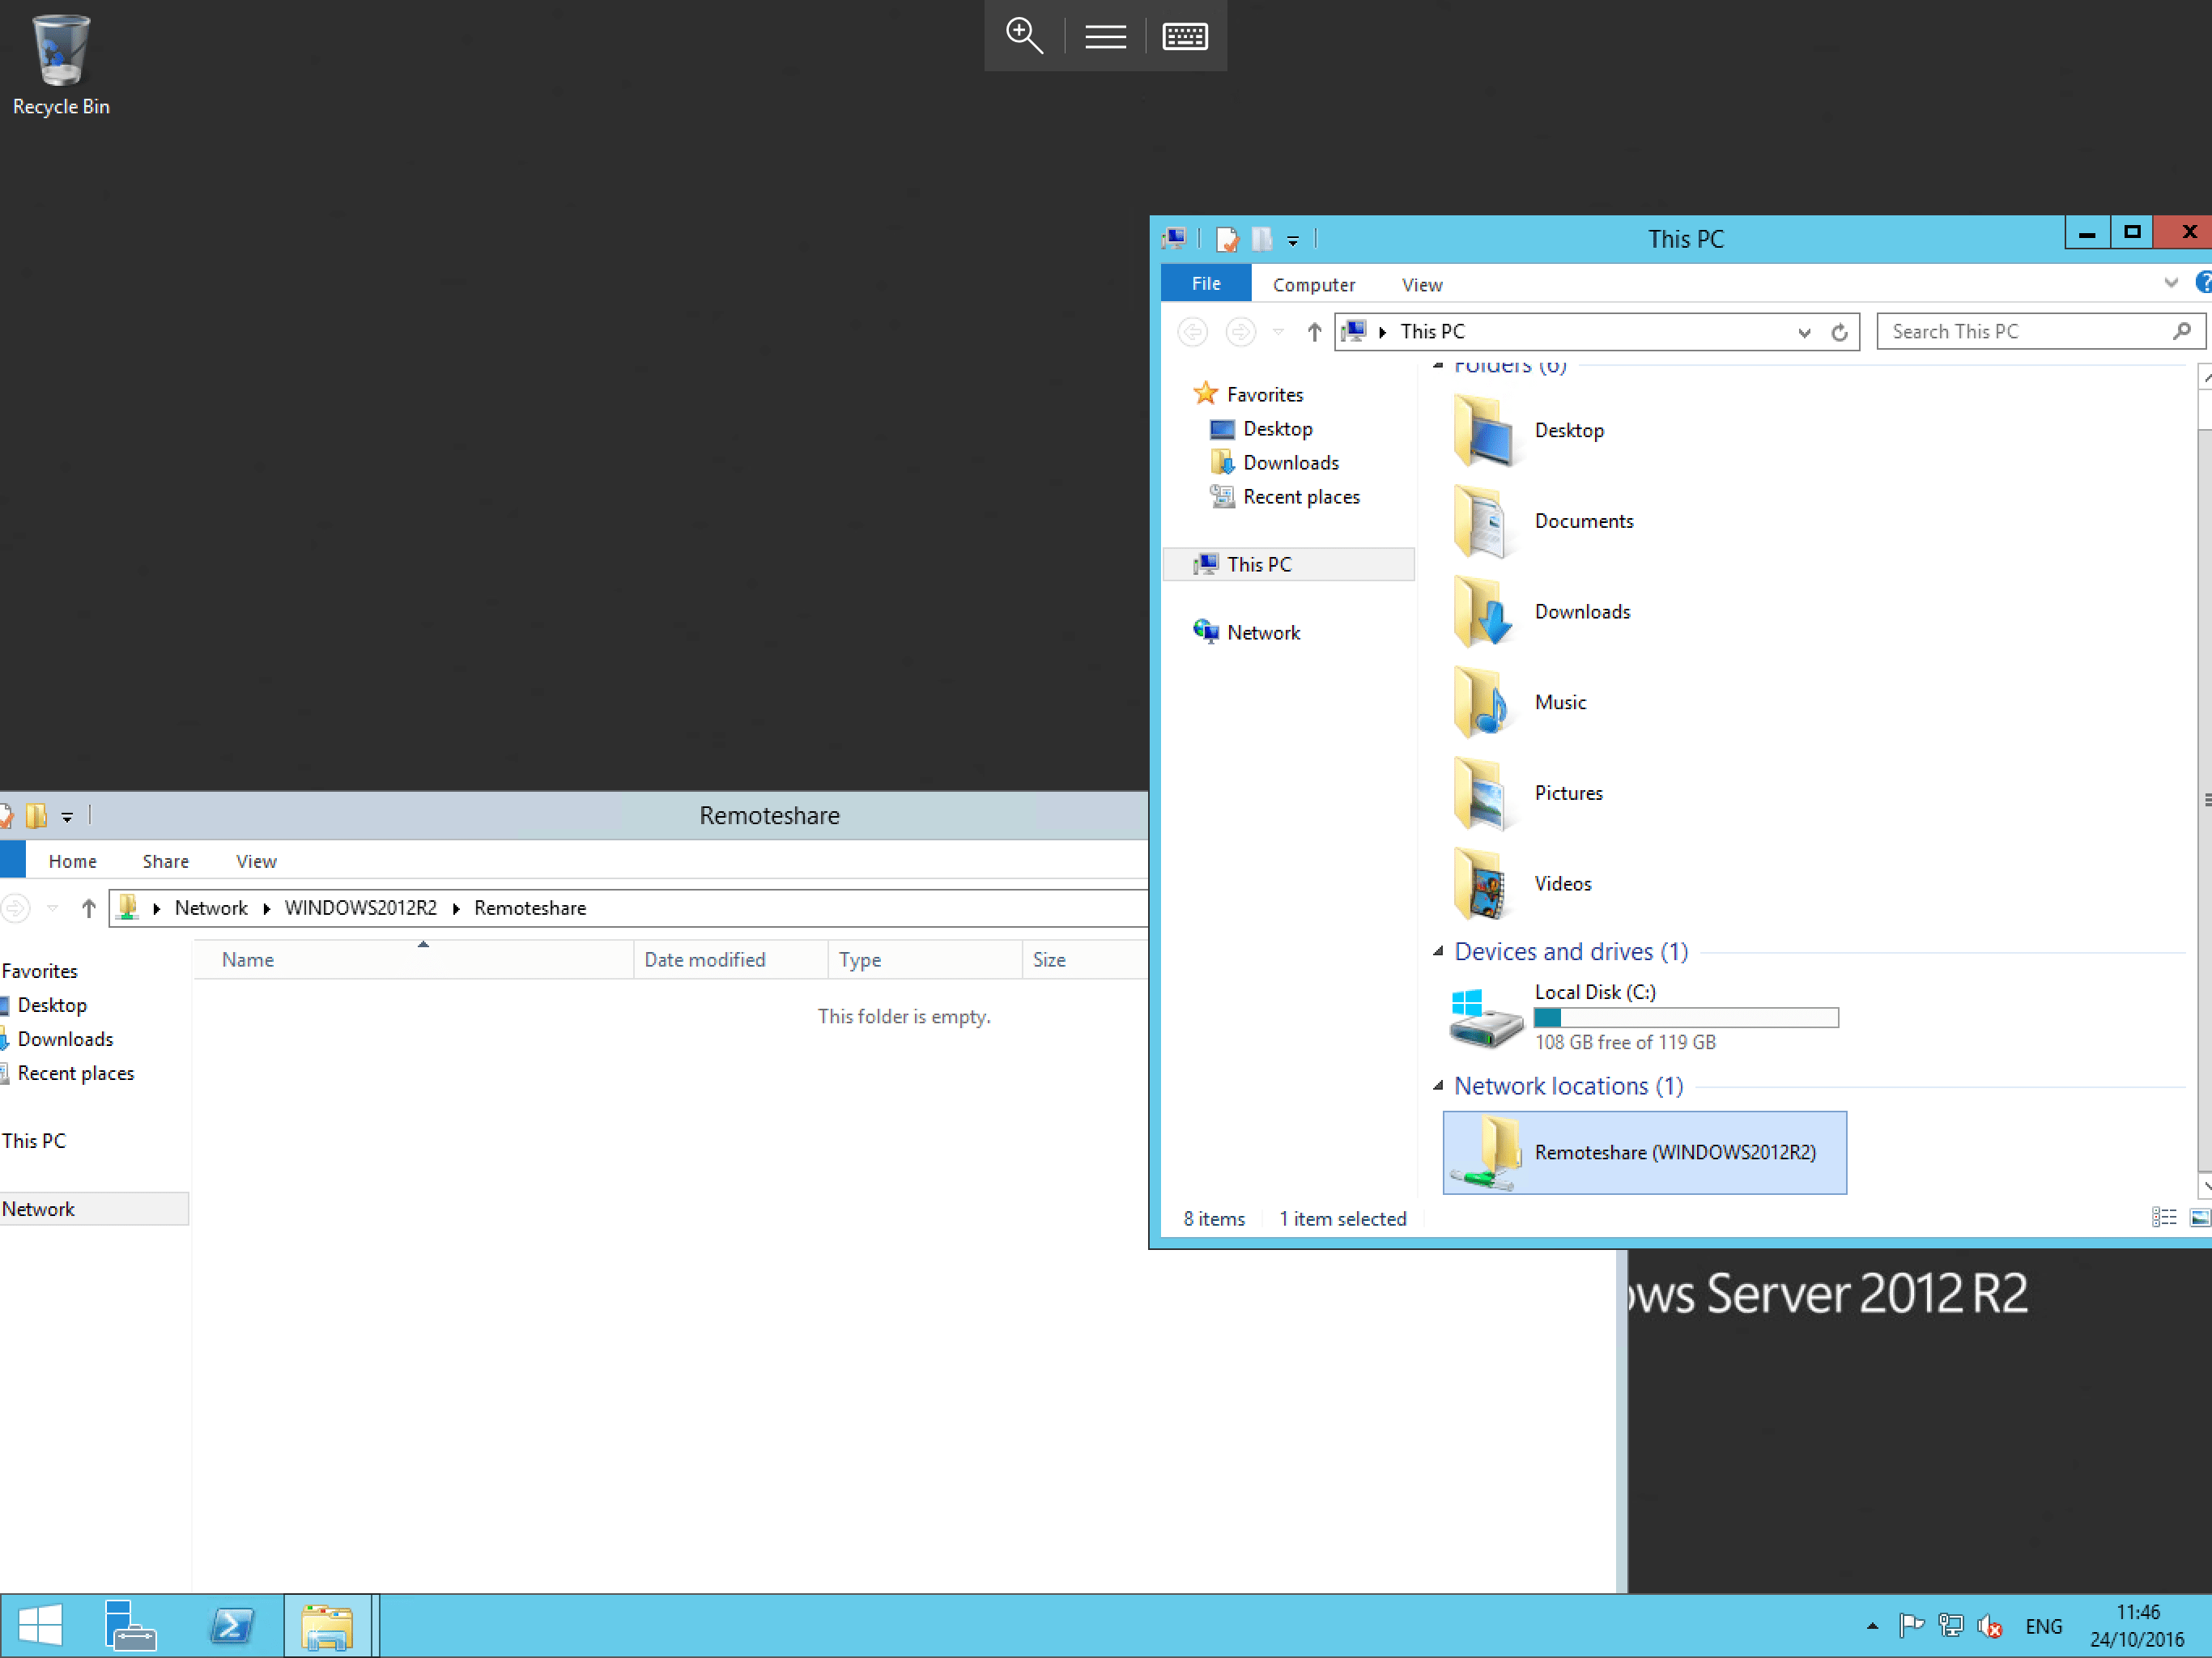Click the Refresh icon in the This PC address bar
2212x1658 pixels.
(1839, 332)
